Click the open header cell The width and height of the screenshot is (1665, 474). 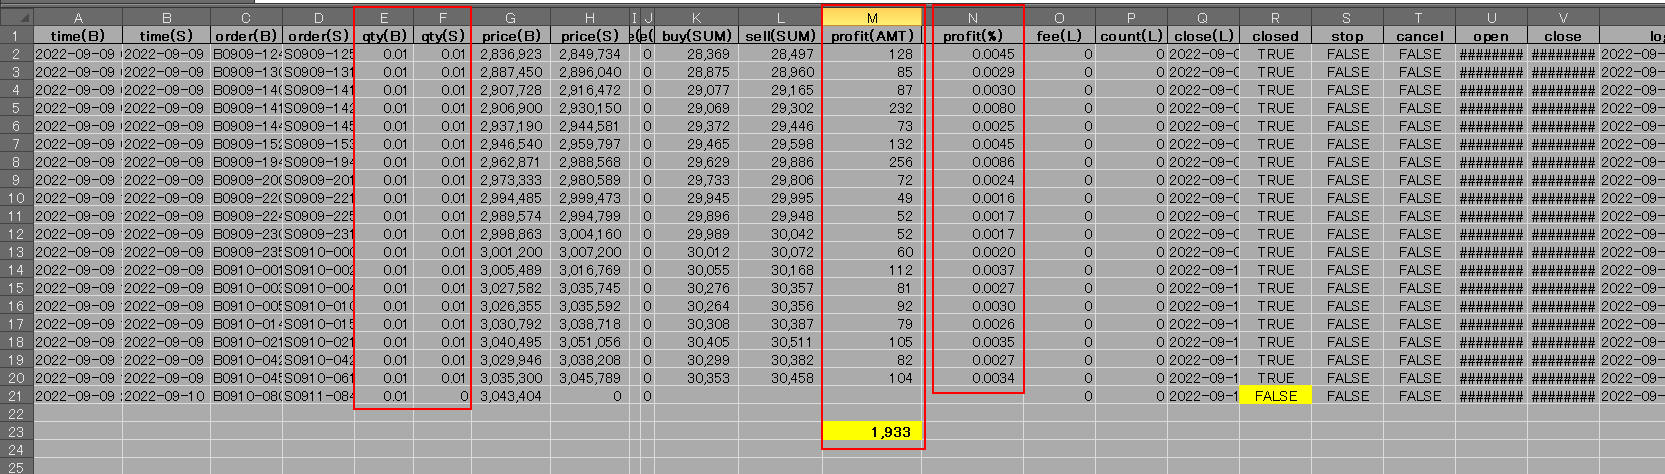(1491, 36)
